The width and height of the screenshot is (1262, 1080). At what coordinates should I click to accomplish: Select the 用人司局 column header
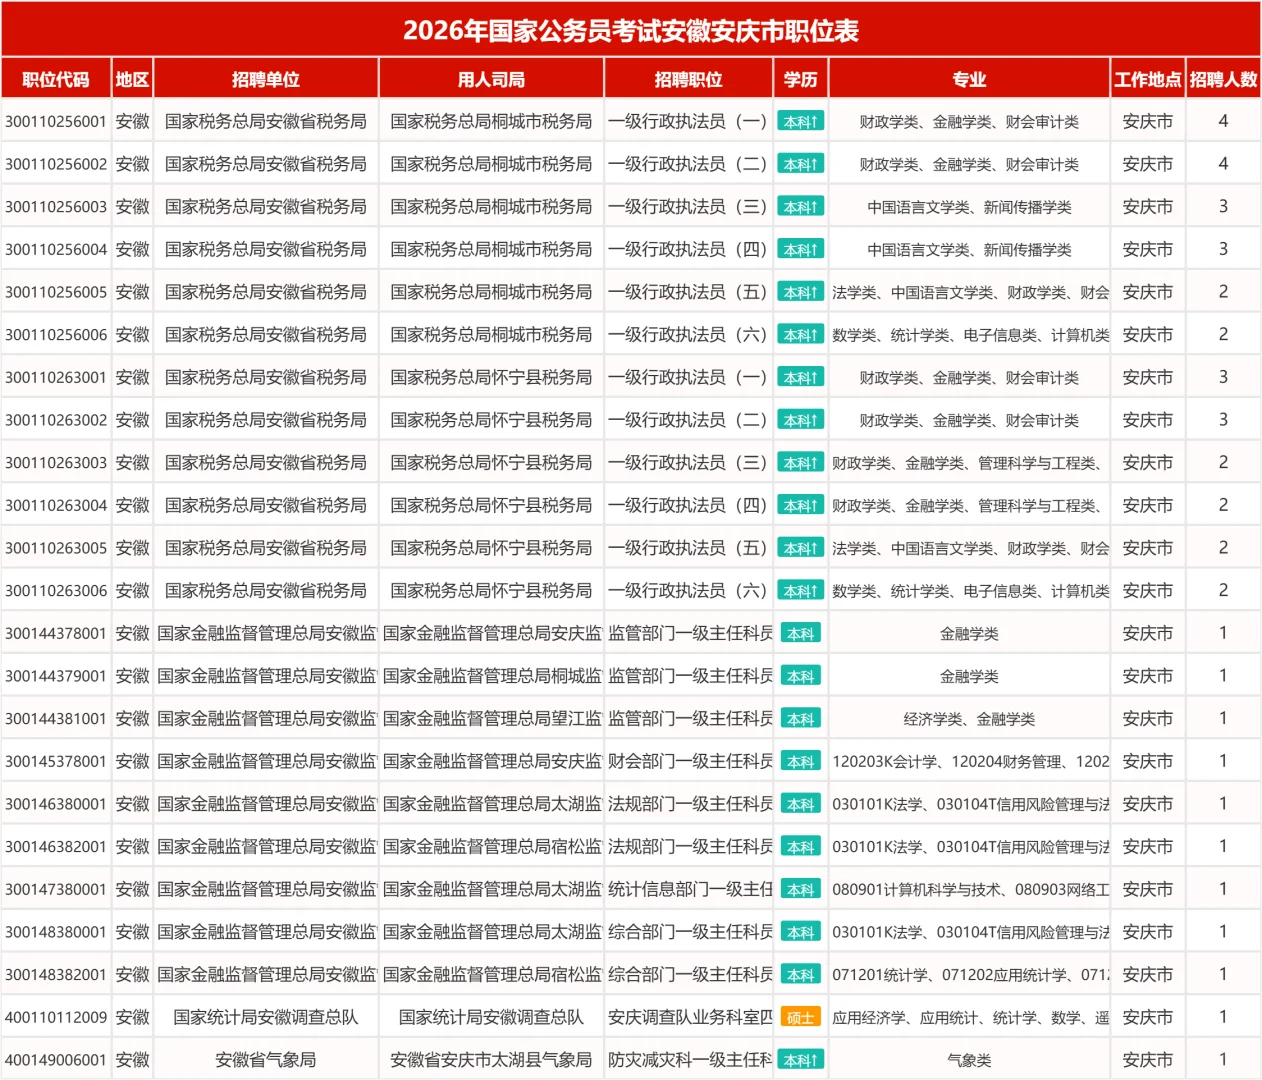[x=491, y=79]
